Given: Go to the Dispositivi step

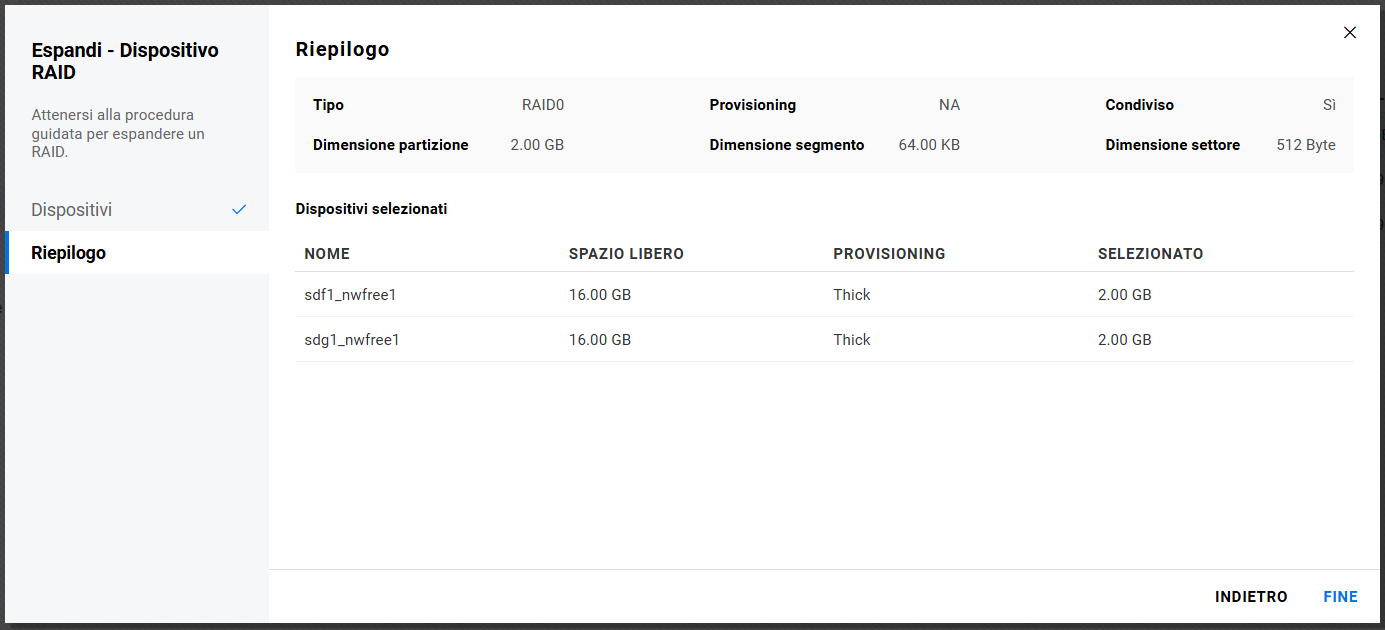Looking at the screenshot, I should (x=72, y=210).
